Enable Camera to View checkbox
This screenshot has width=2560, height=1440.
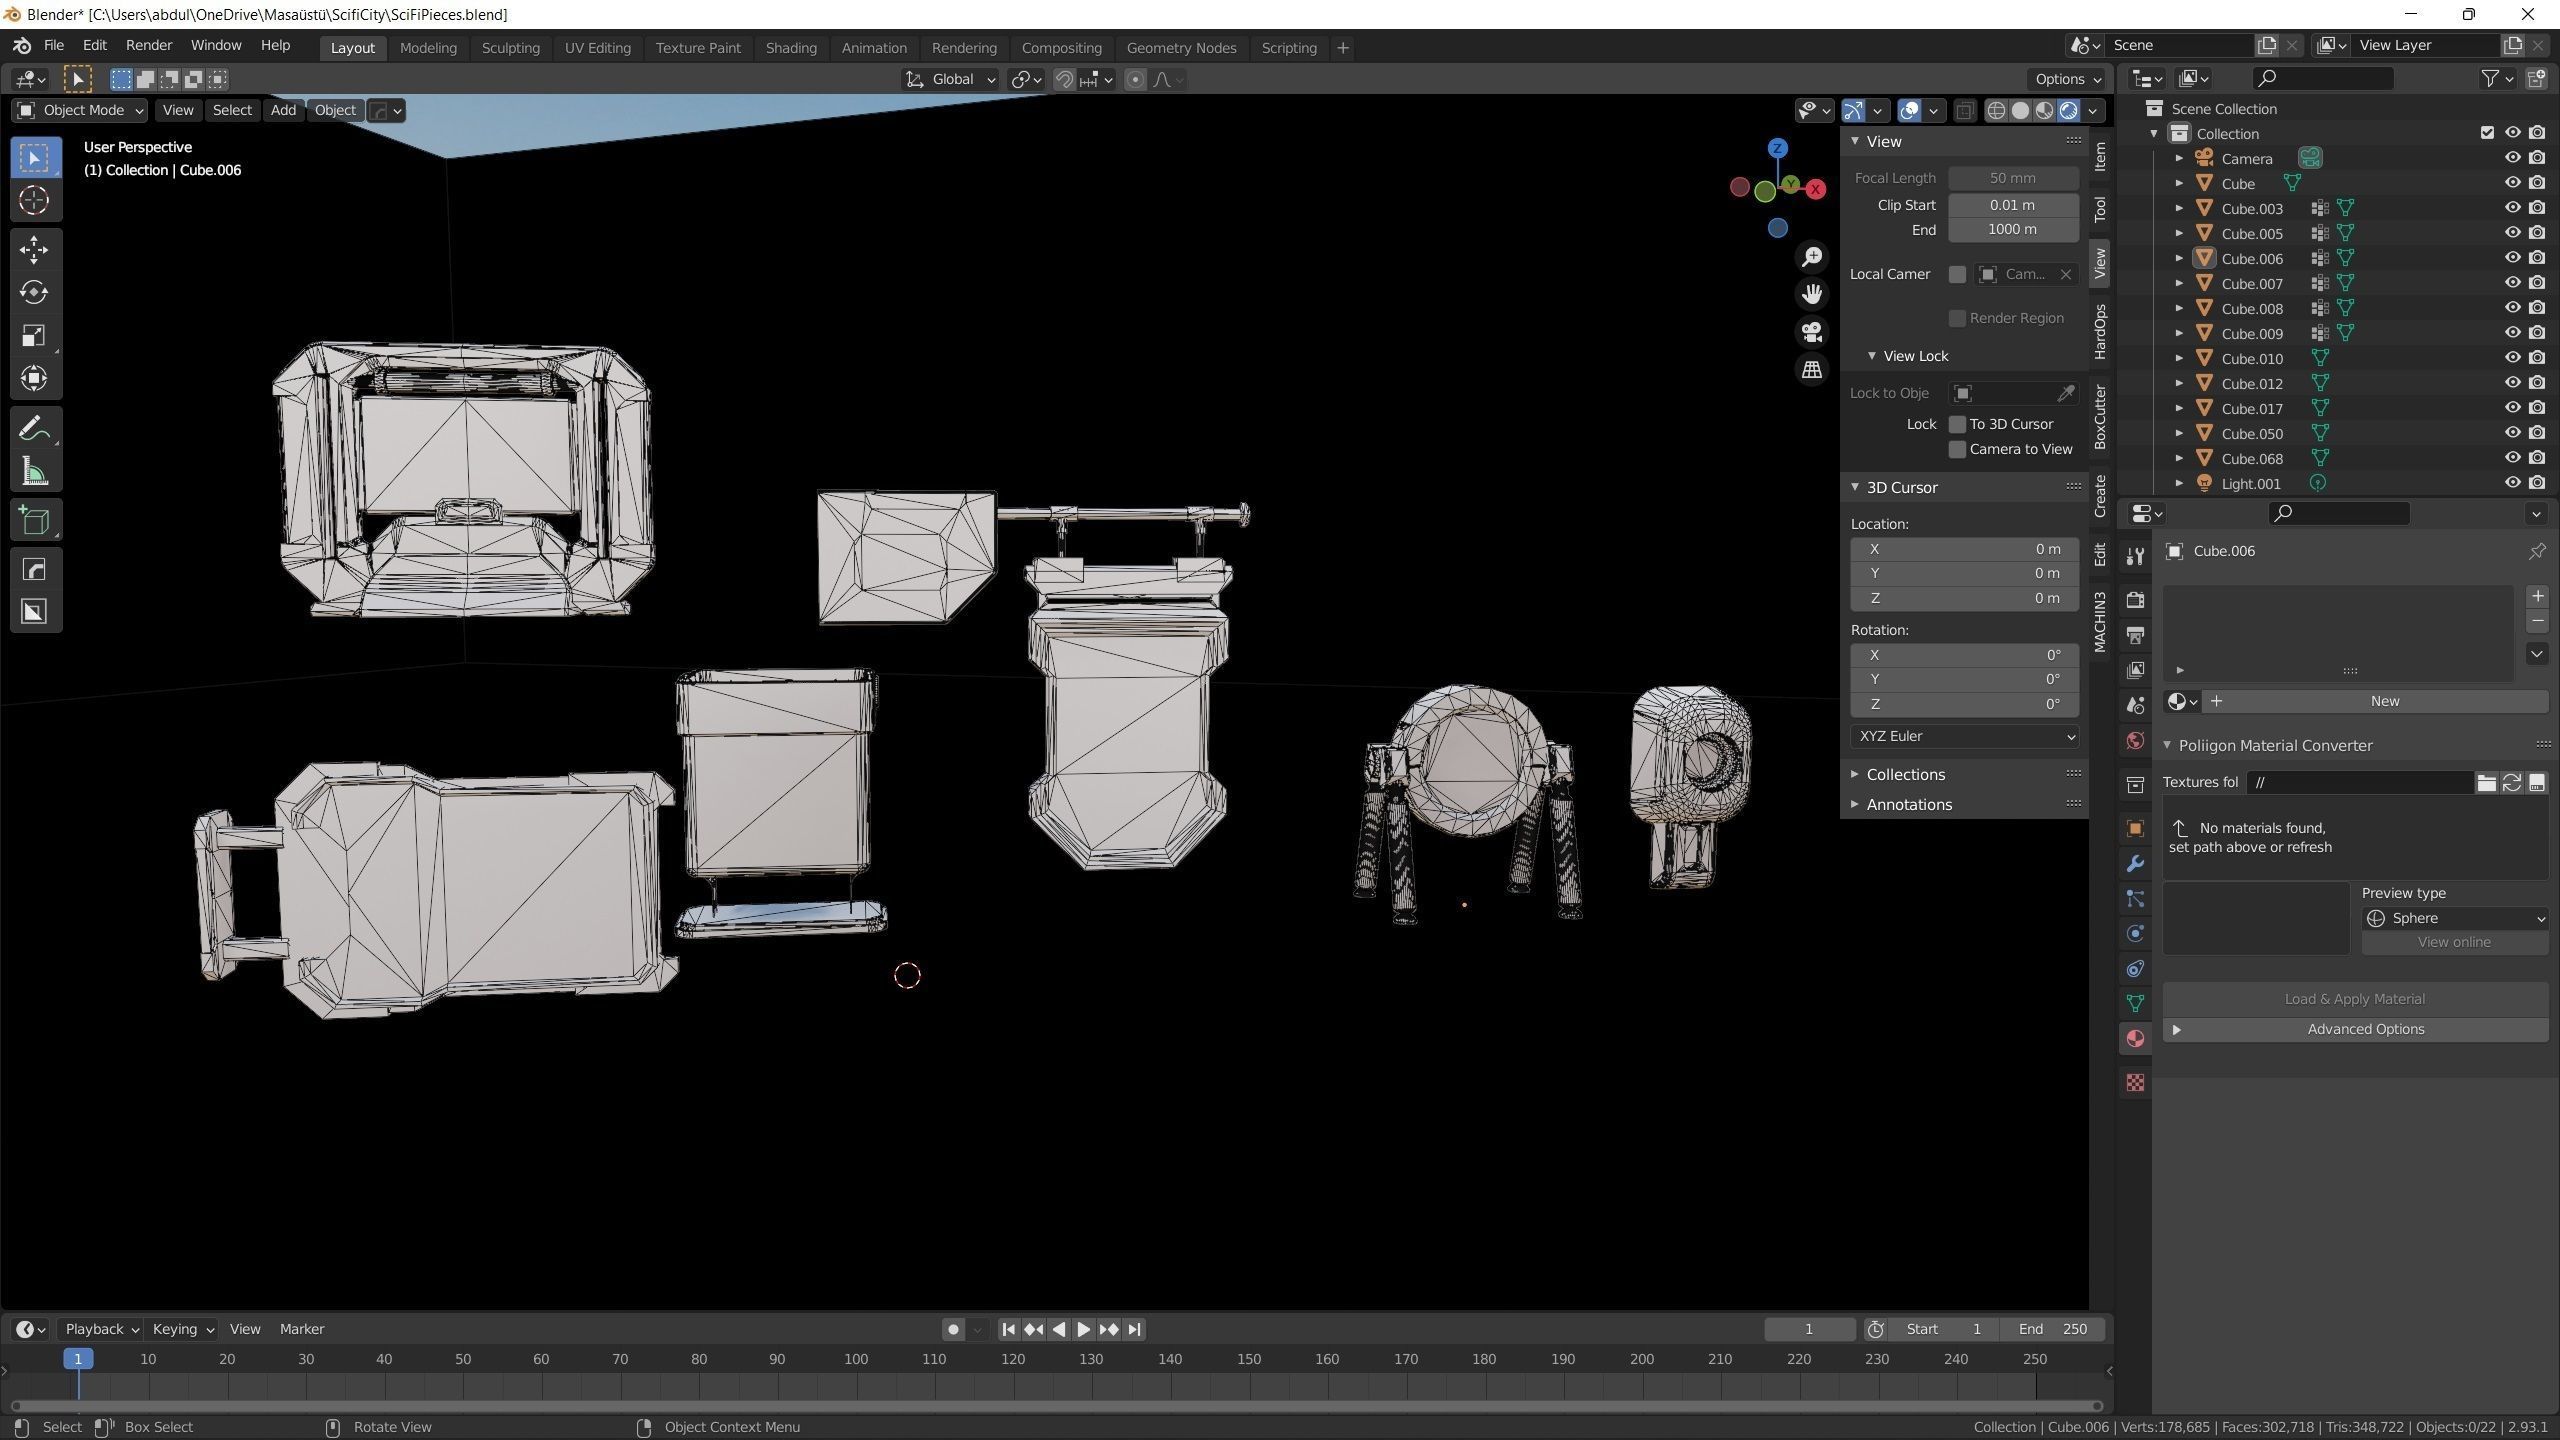point(1957,449)
